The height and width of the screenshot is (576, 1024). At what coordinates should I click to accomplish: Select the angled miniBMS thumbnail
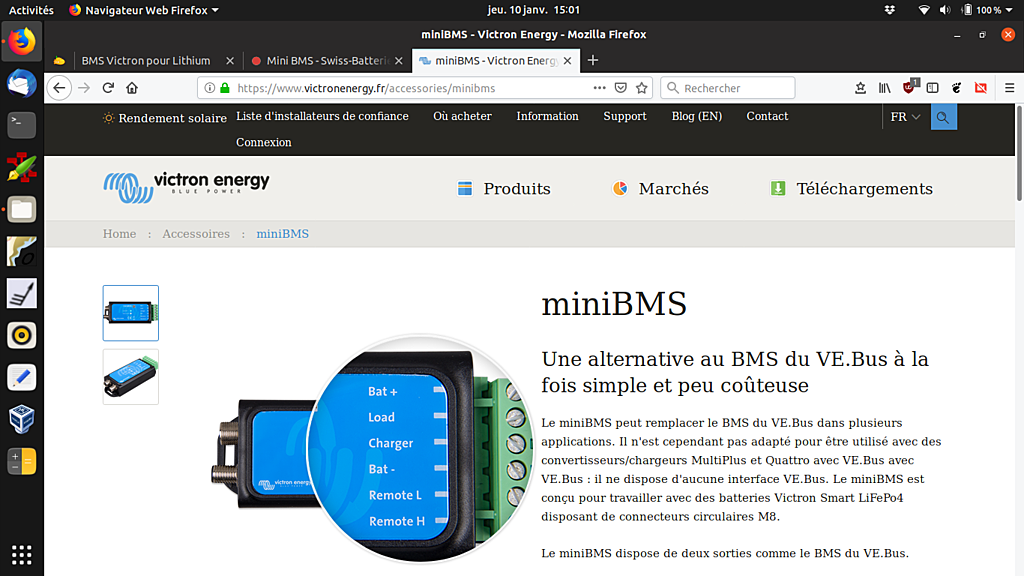(x=131, y=377)
